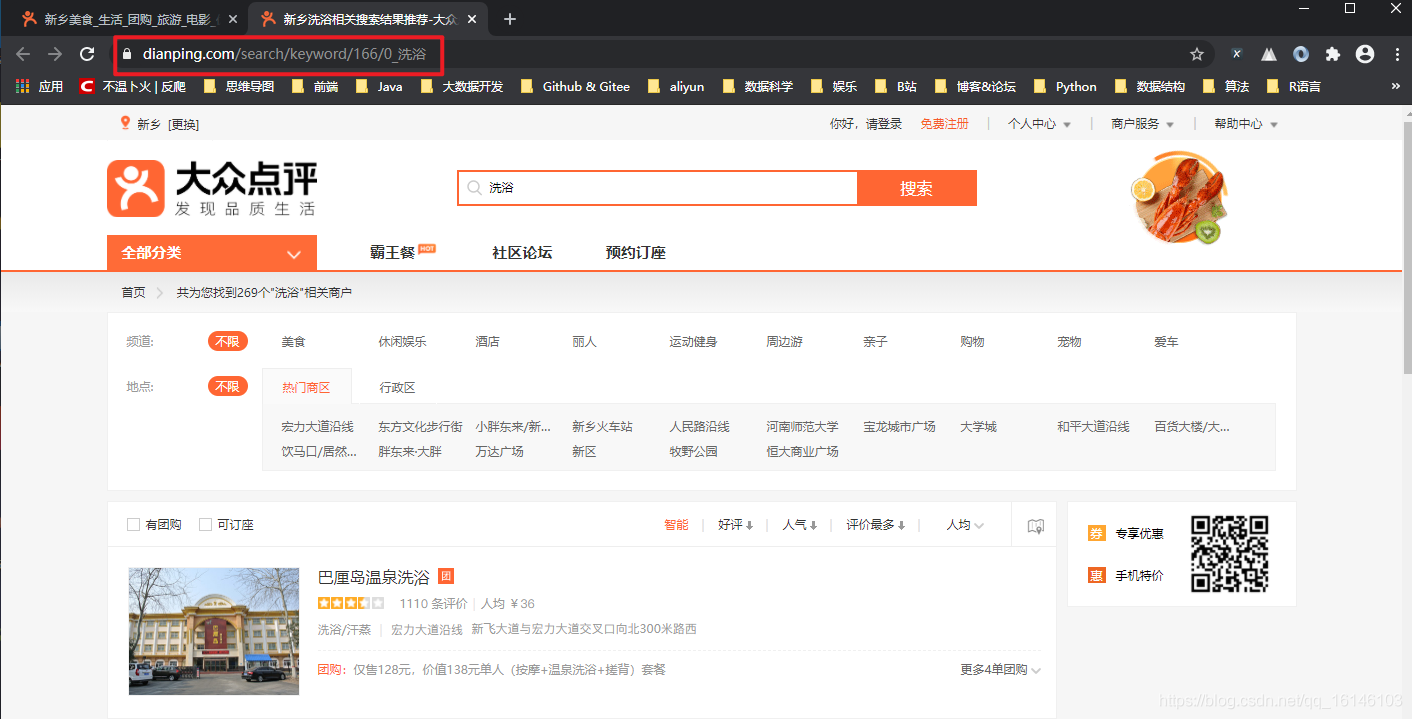The image size is (1412, 719).
Task: Click the 大众点评 logo
Action: 212,188
